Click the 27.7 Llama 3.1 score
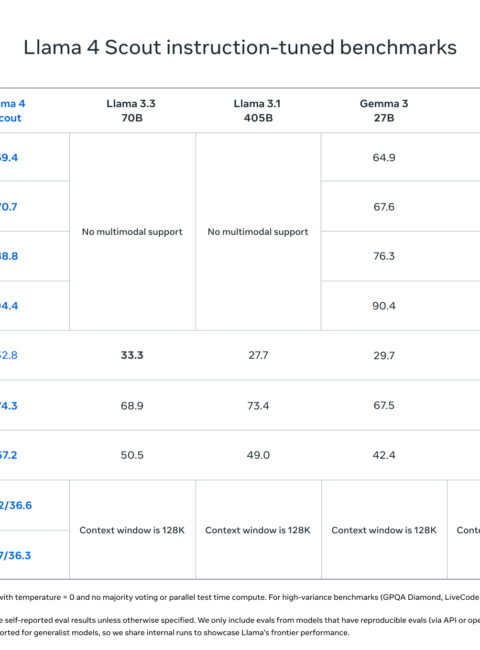Image resolution: width=480 pixels, height=650 pixels. pos(258,355)
